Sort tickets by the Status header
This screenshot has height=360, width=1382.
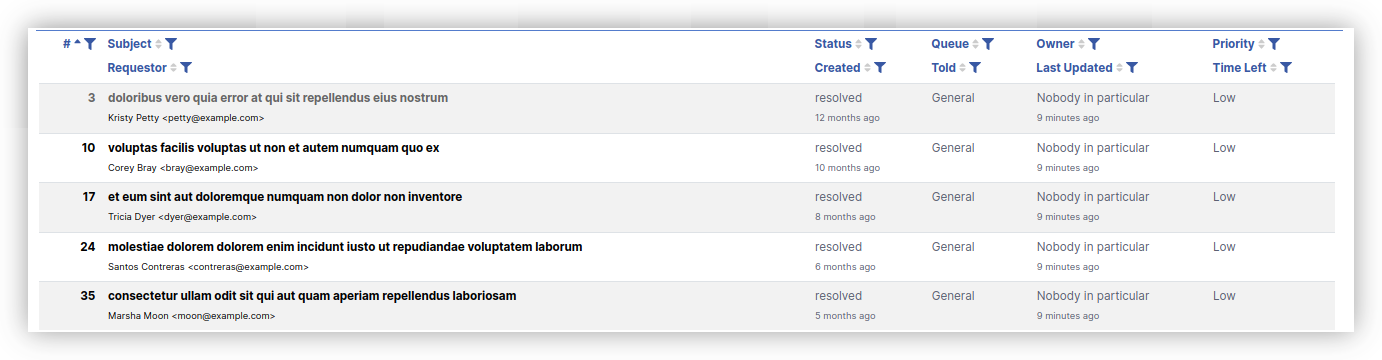(833, 44)
